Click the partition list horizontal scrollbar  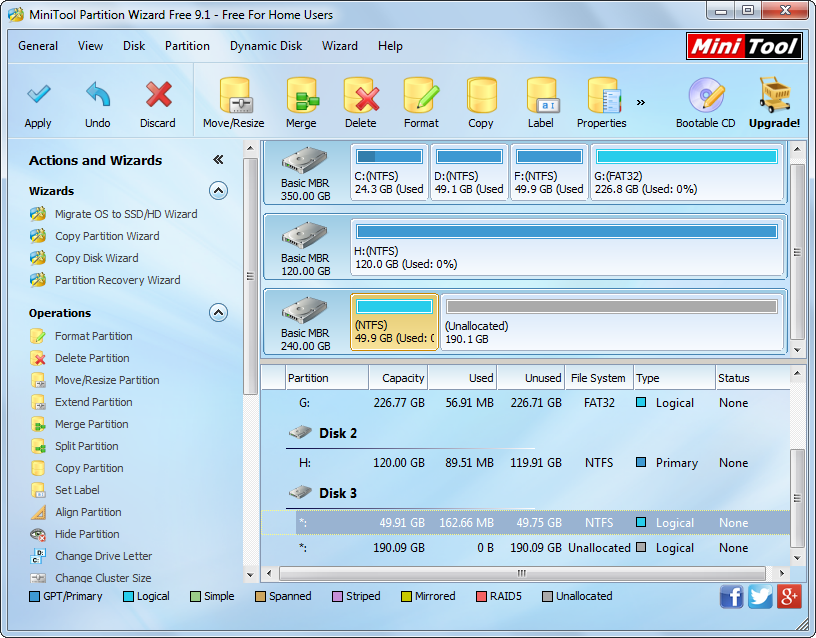(x=522, y=573)
